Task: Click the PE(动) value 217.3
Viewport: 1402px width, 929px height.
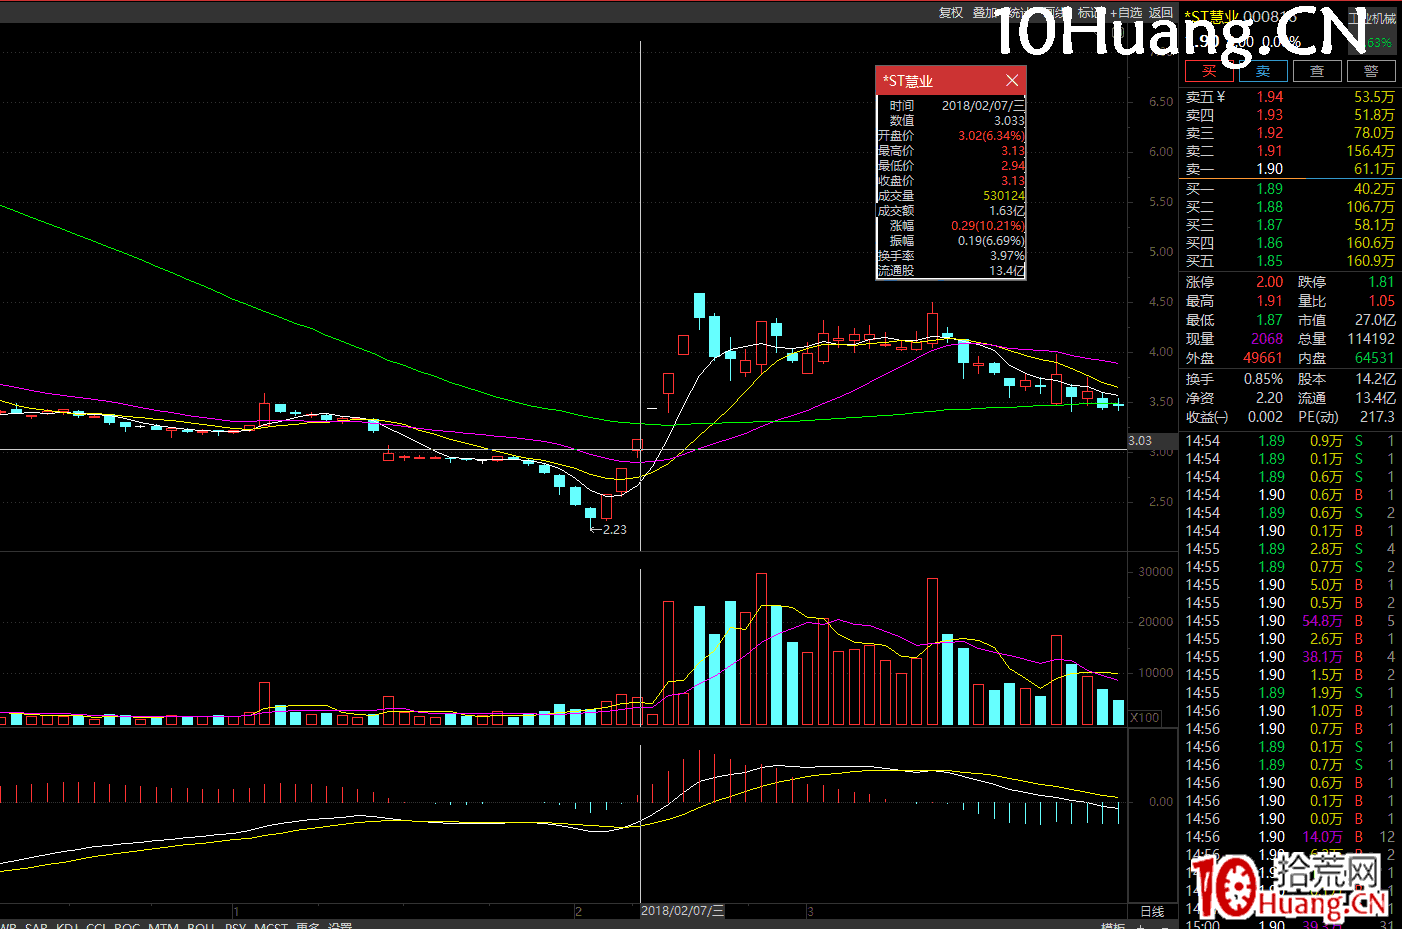Action: 1377,417
